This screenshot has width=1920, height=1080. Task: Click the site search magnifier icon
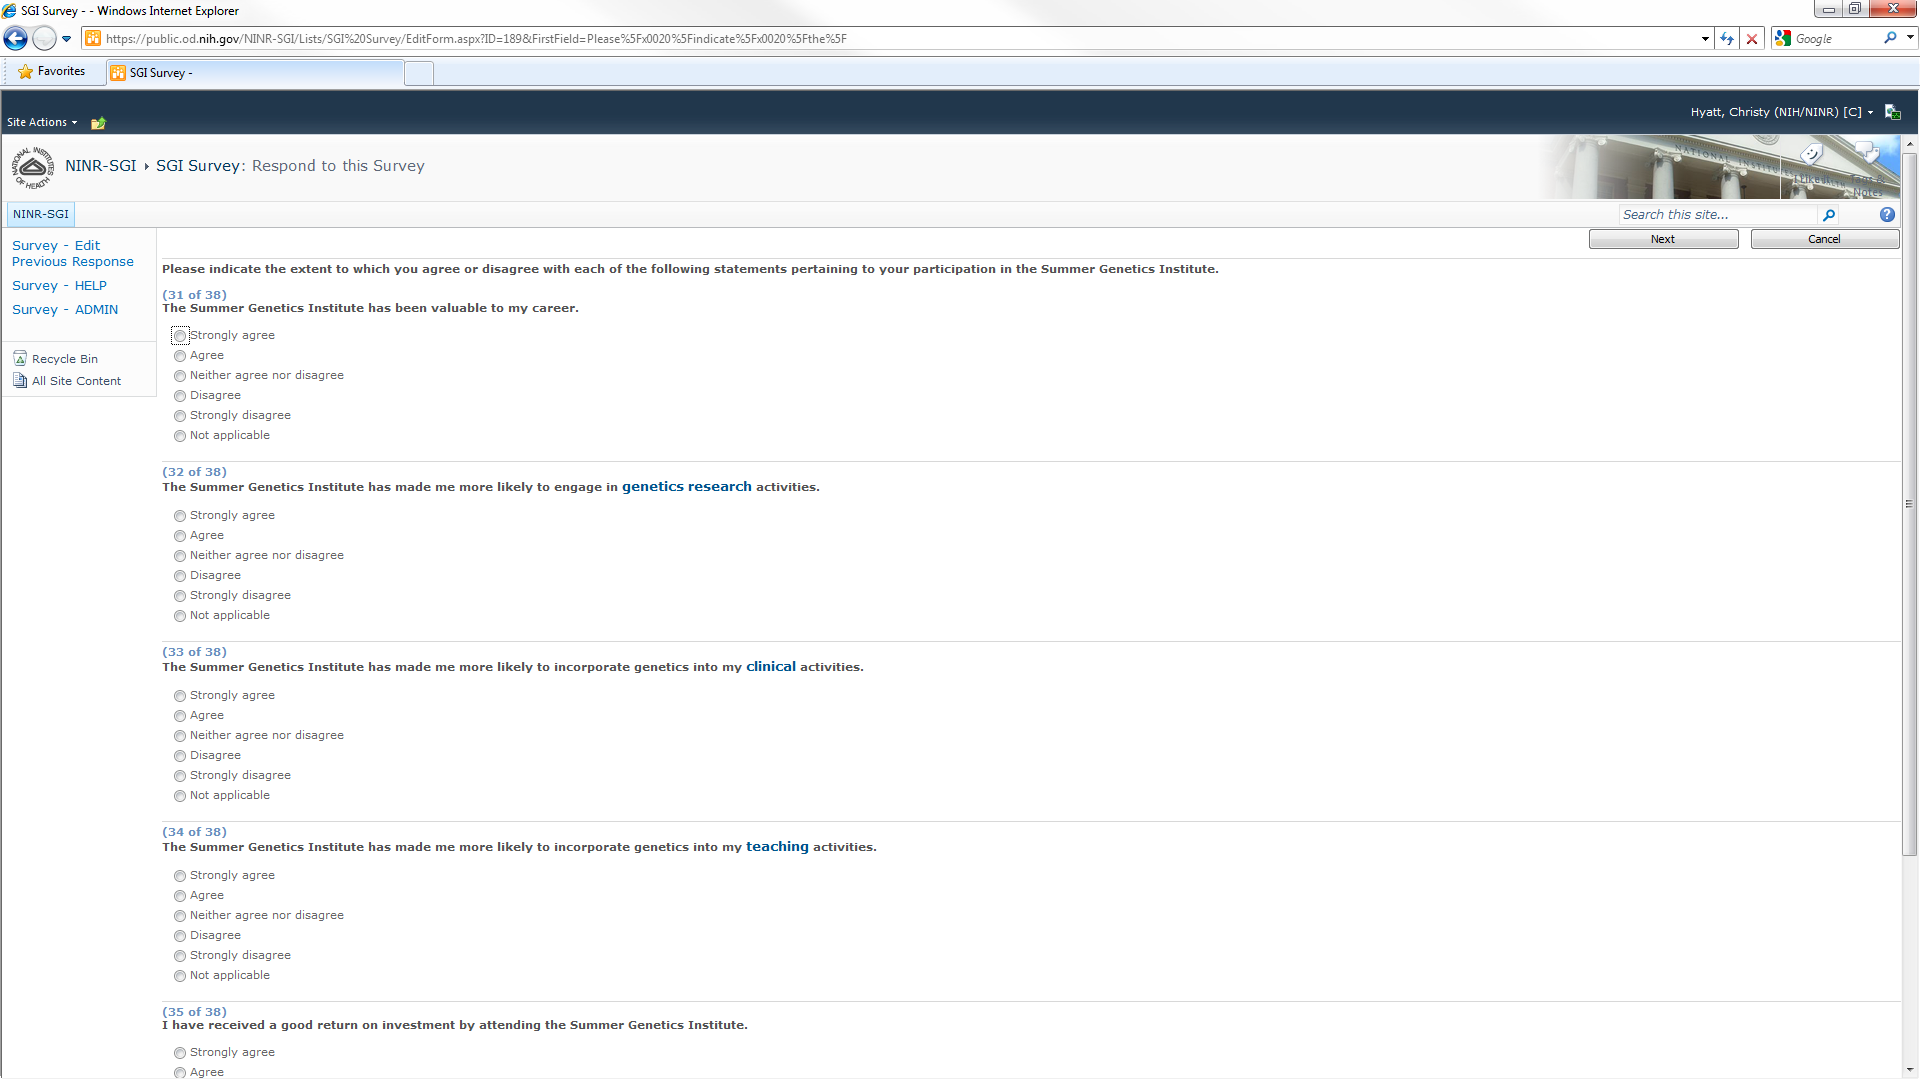pos(1829,215)
